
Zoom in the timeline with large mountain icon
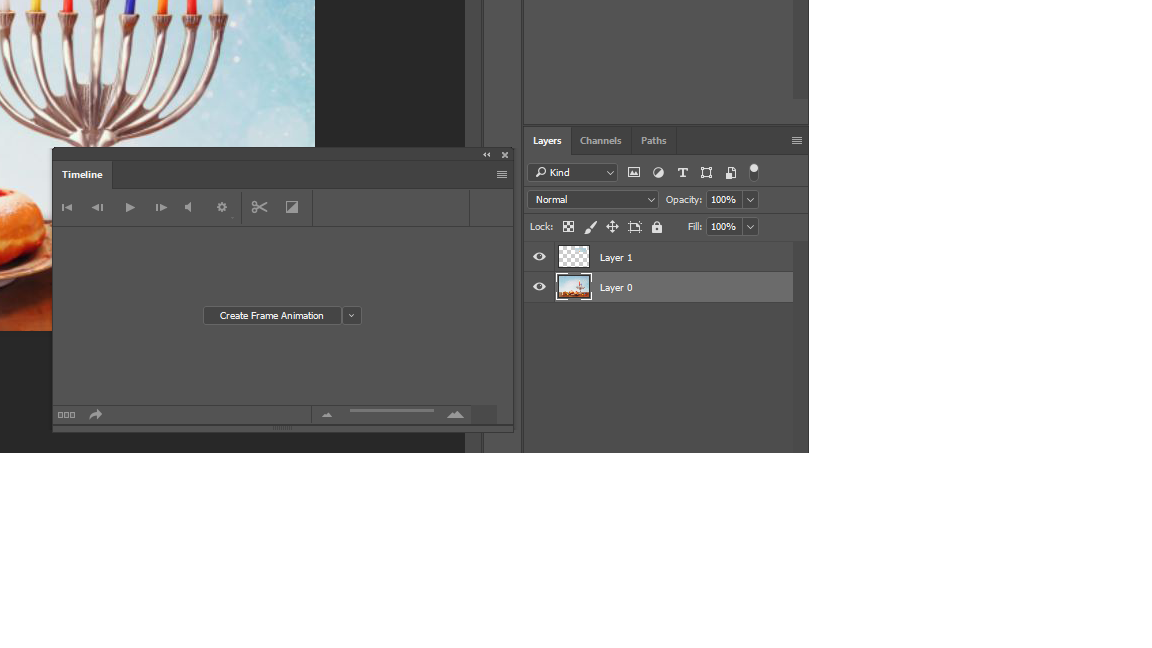tap(456, 415)
